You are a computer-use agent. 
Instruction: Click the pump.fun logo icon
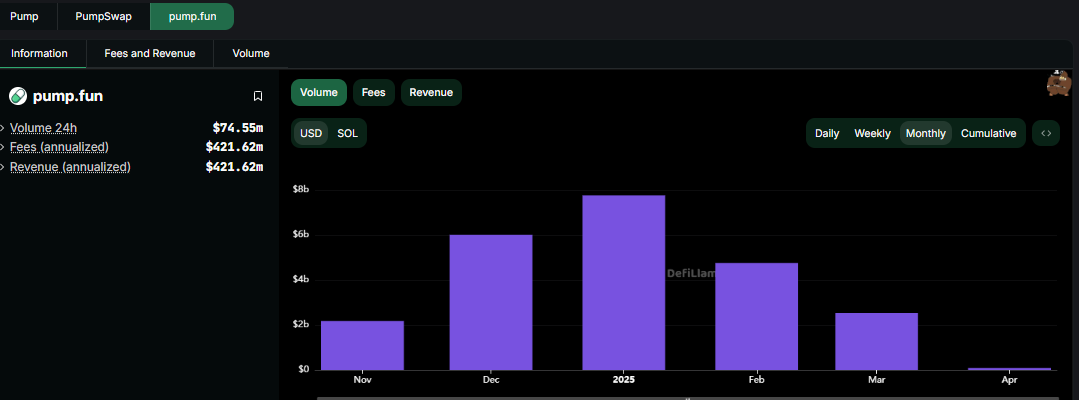(x=17, y=96)
